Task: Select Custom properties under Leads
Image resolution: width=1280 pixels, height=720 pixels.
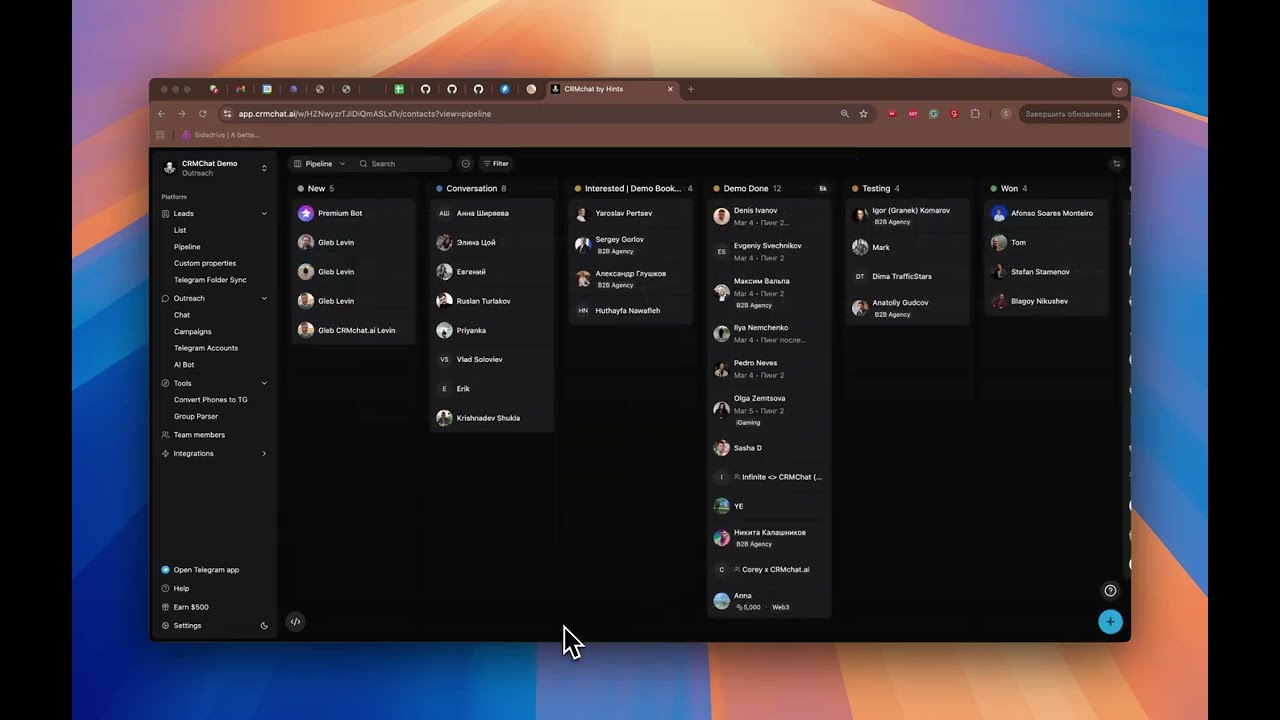Action: [x=205, y=263]
